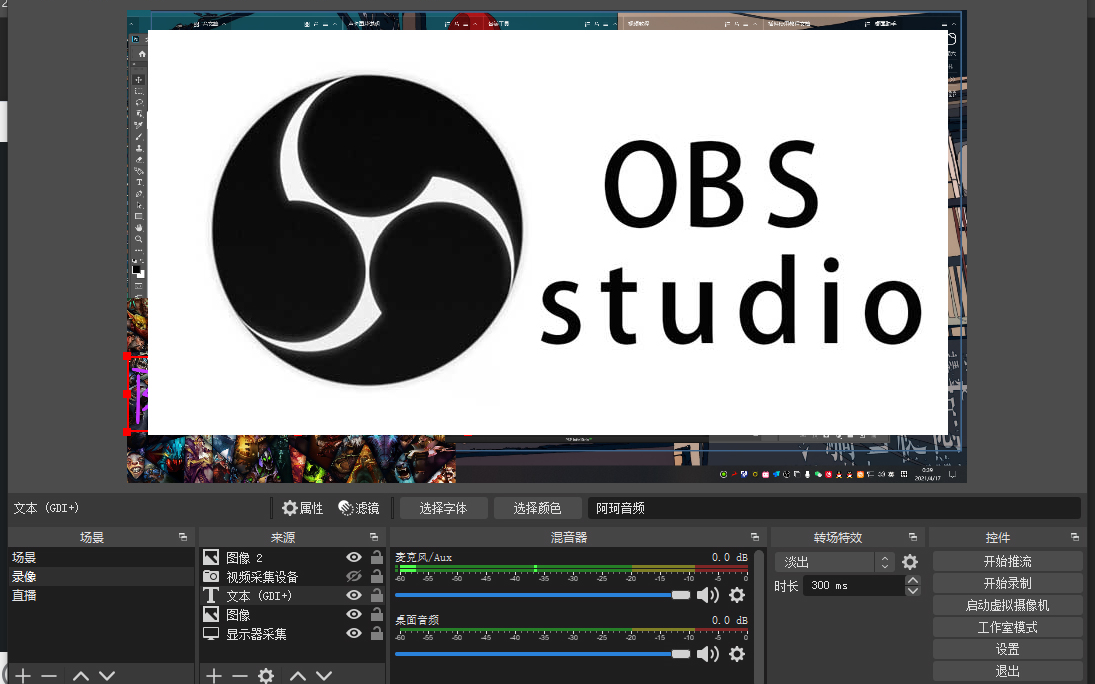Open 桌面音频 audio settings gear
The width and height of the screenshot is (1095, 684).
(737, 654)
